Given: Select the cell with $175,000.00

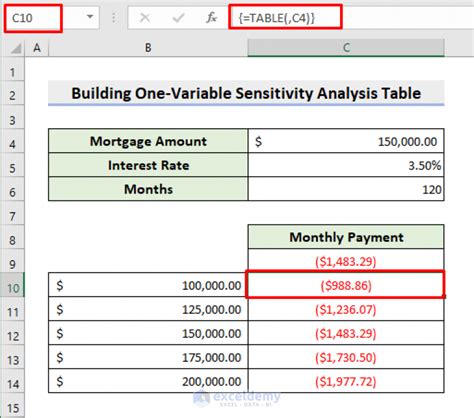Looking at the screenshot, I should coord(148,357).
